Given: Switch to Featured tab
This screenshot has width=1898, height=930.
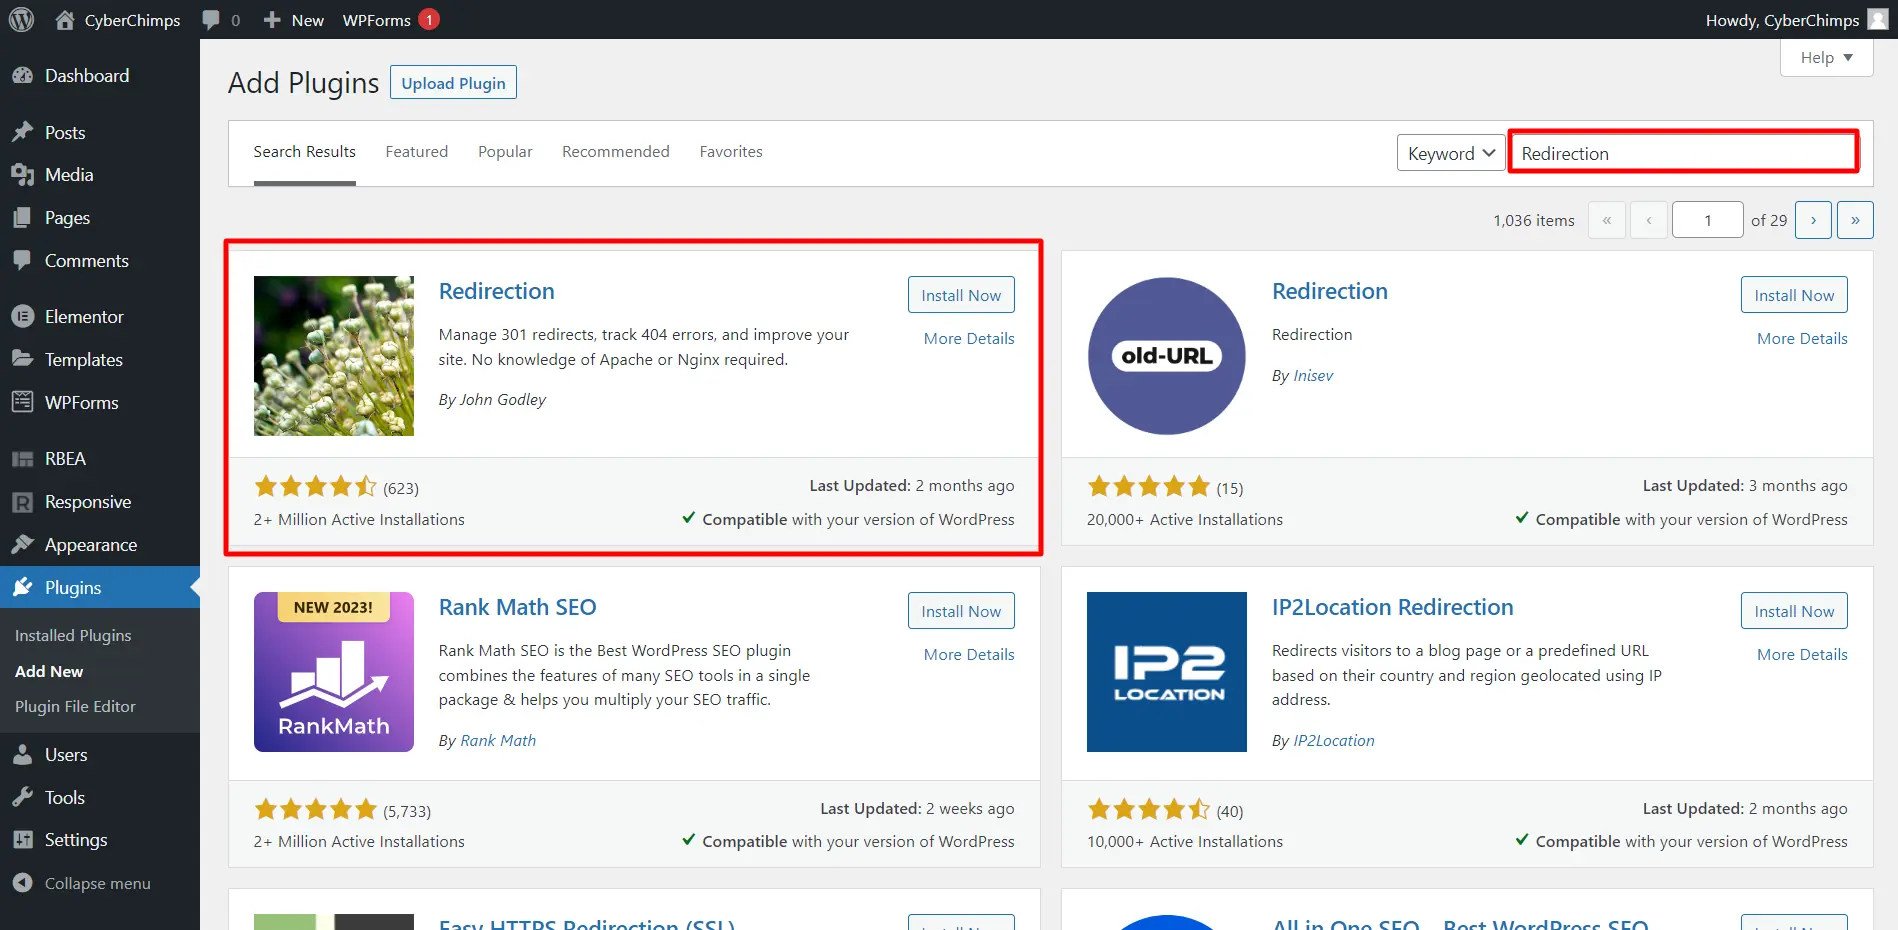Looking at the screenshot, I should point(417,152).
